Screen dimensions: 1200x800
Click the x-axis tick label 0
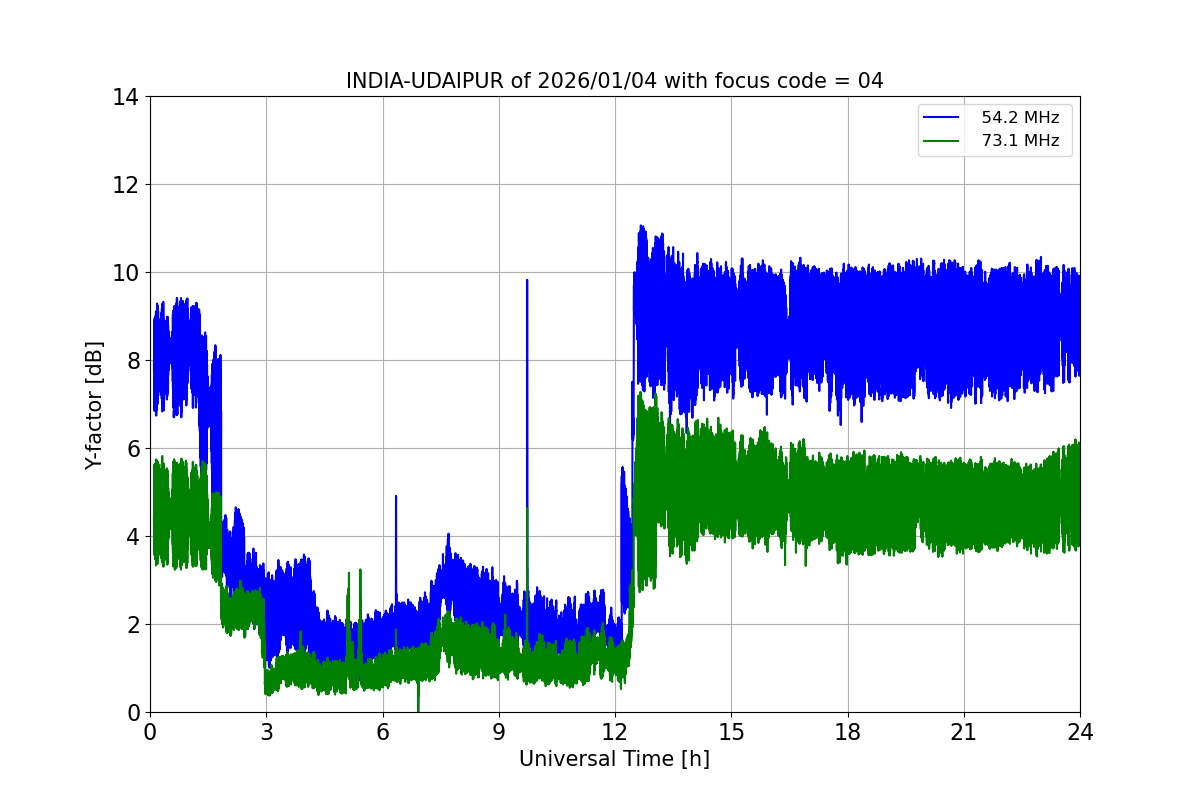150,732
